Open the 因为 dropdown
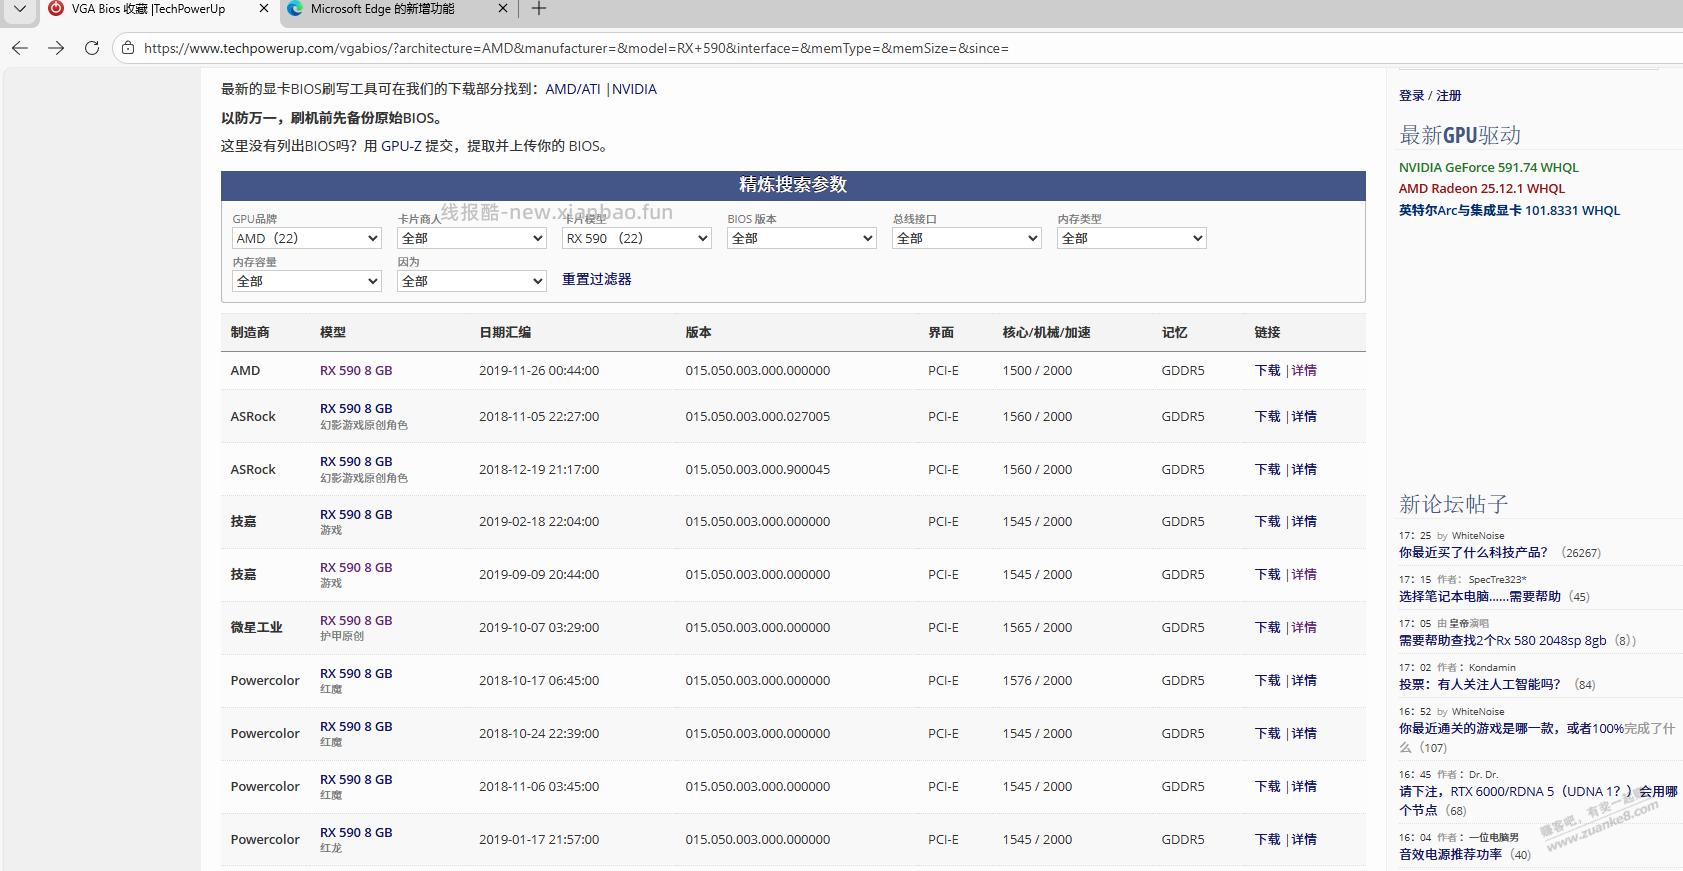 coord(471,281)
